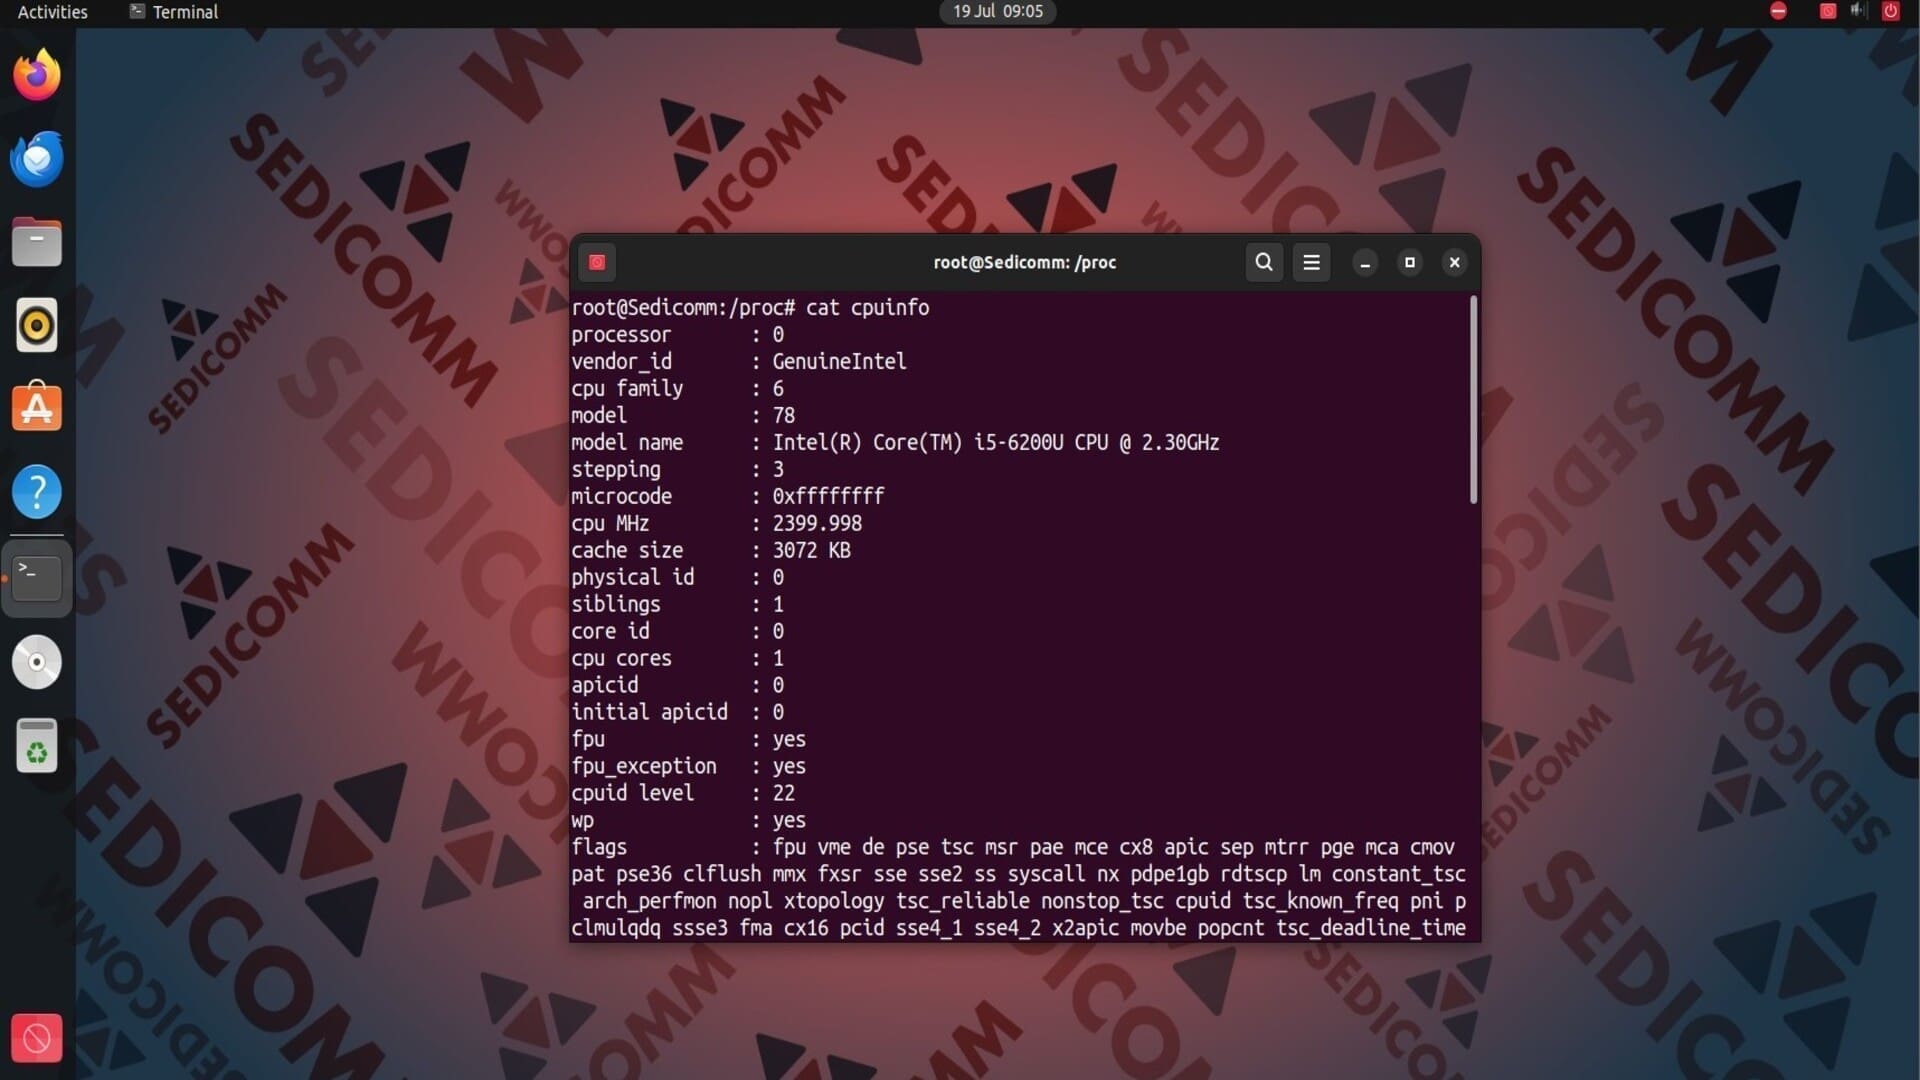Screen dimensions: 1920x1080
Task: Select the Terminal icon in dock
Action: point(37,578)
